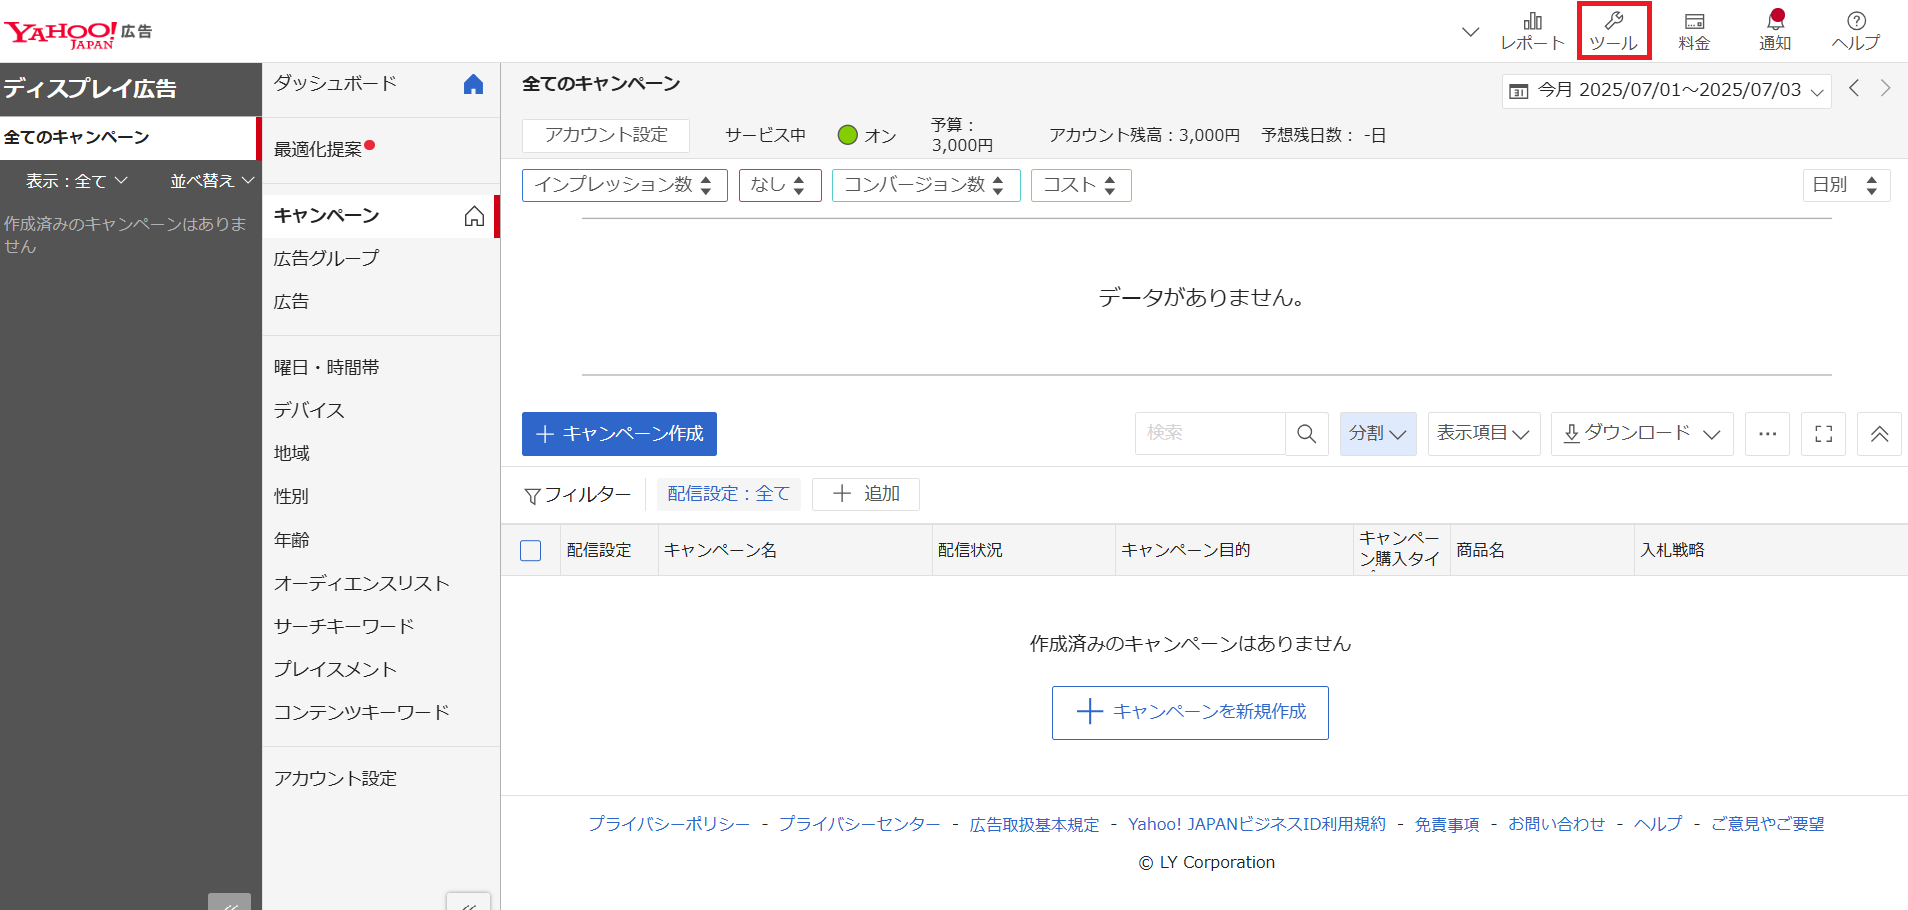Click the フィルター funnel icon
This screenshot has width=1908, height=910.
click(532, 496)
